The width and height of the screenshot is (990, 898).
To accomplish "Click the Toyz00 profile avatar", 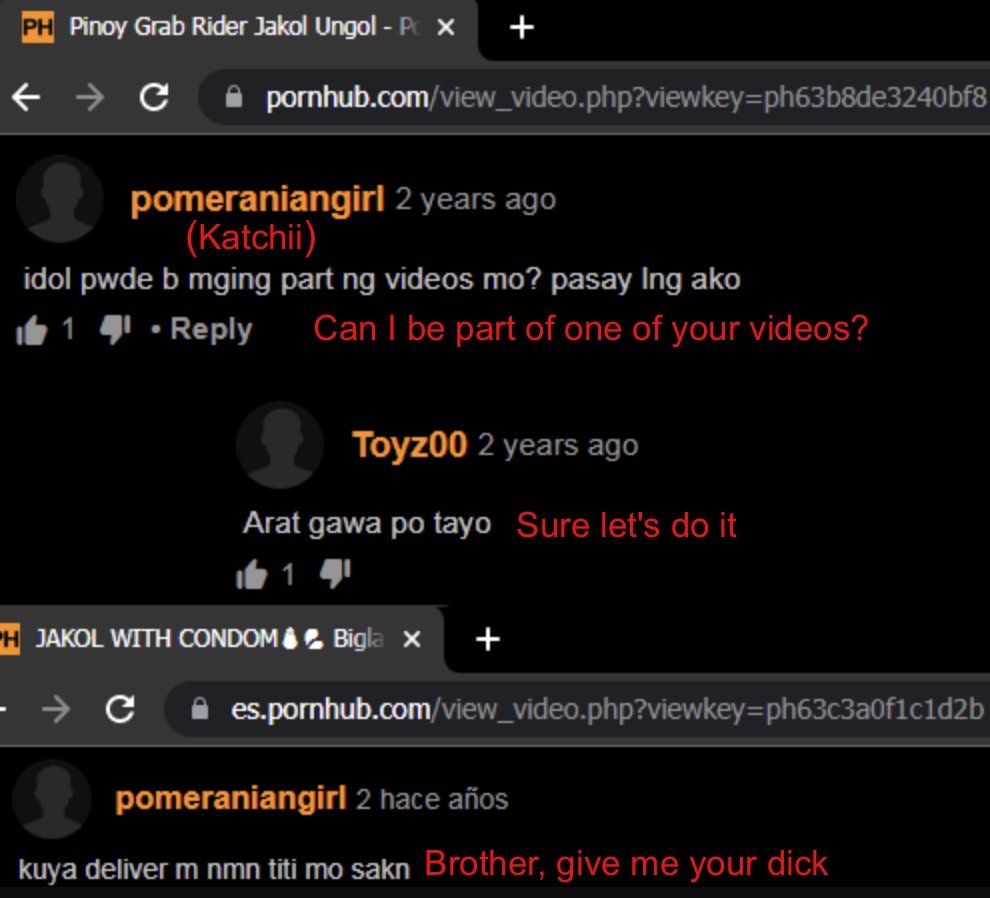I will pyautogui.click(x=280, y=445).
